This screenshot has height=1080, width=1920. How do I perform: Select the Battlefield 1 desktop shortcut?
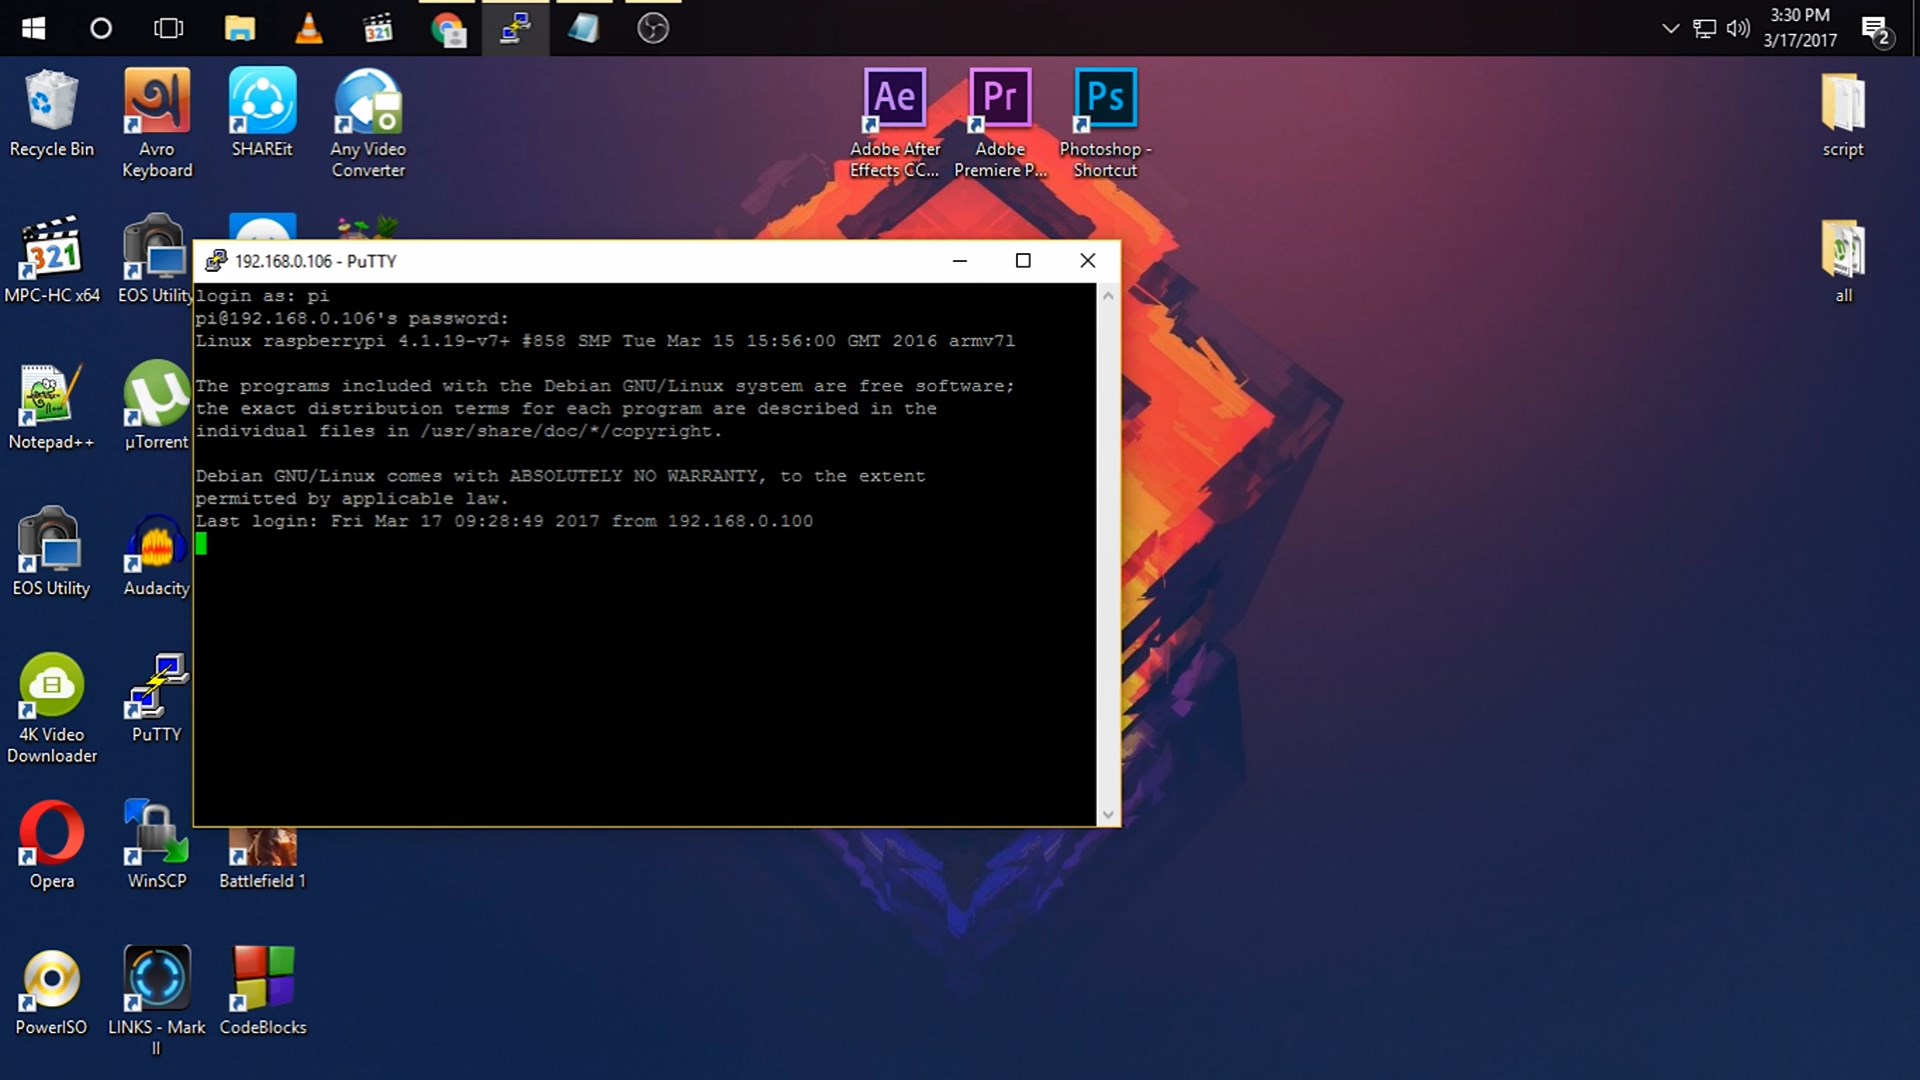point(262,860)
